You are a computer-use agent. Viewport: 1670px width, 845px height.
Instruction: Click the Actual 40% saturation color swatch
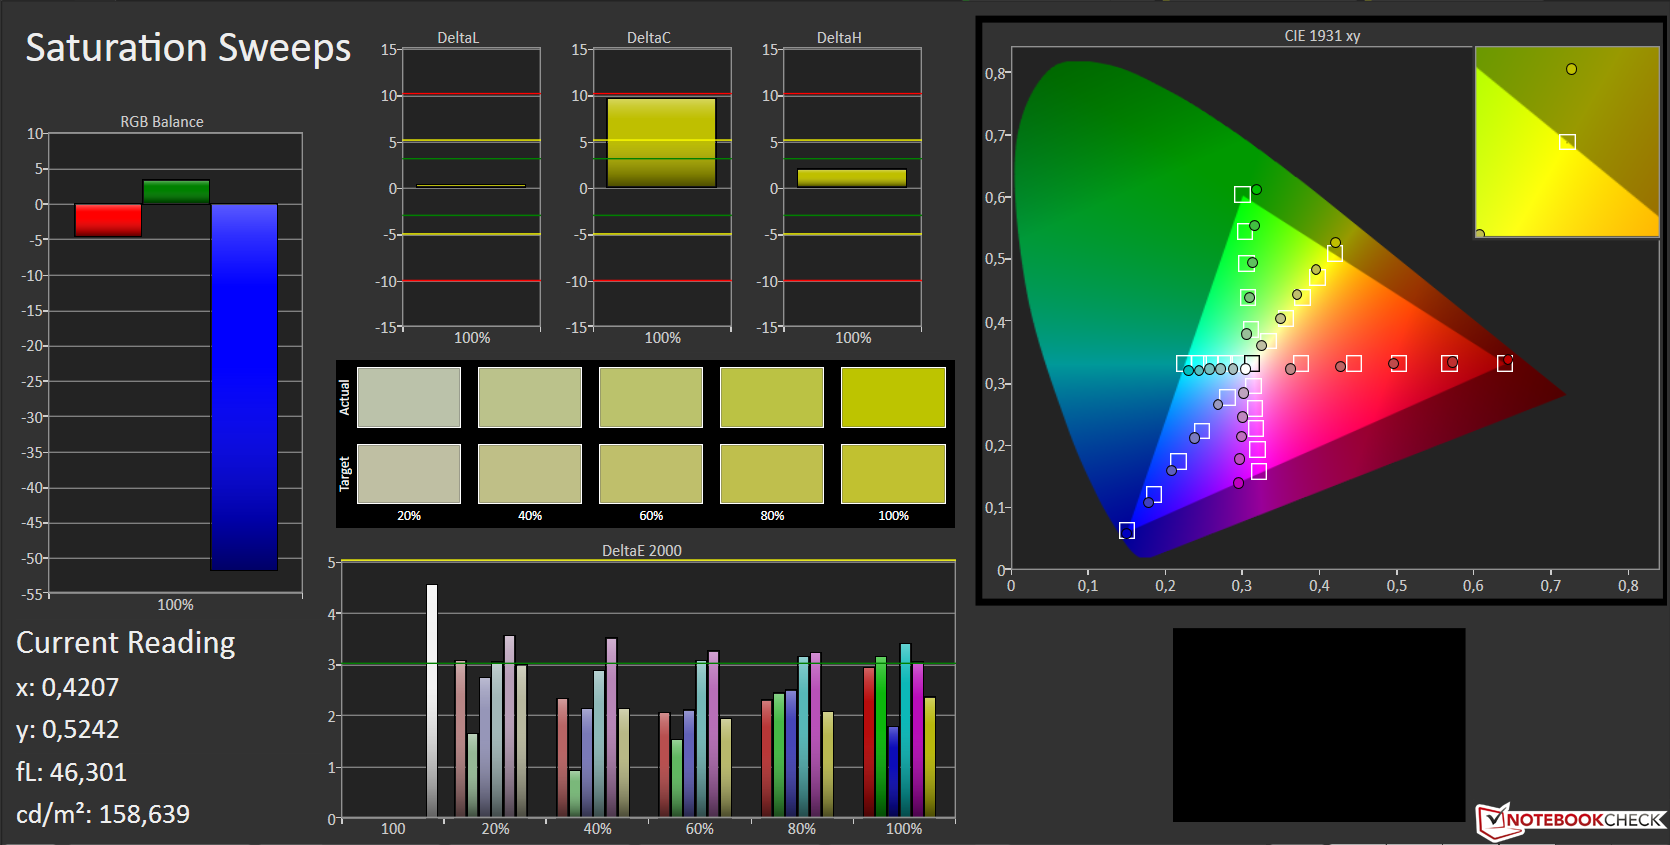(530, 397)
